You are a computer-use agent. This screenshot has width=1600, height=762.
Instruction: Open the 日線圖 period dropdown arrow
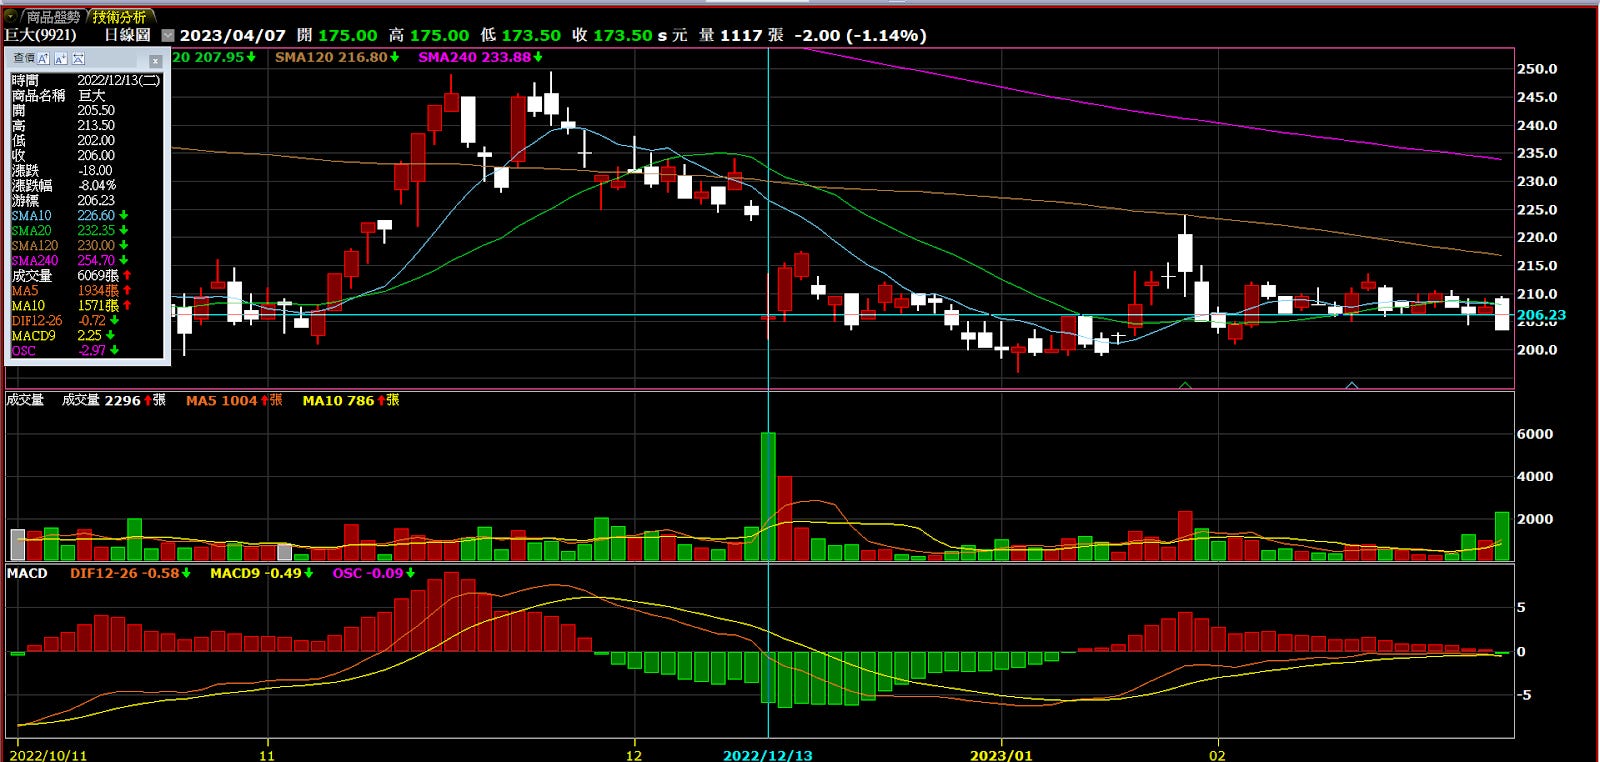click(x=167, y=35)
